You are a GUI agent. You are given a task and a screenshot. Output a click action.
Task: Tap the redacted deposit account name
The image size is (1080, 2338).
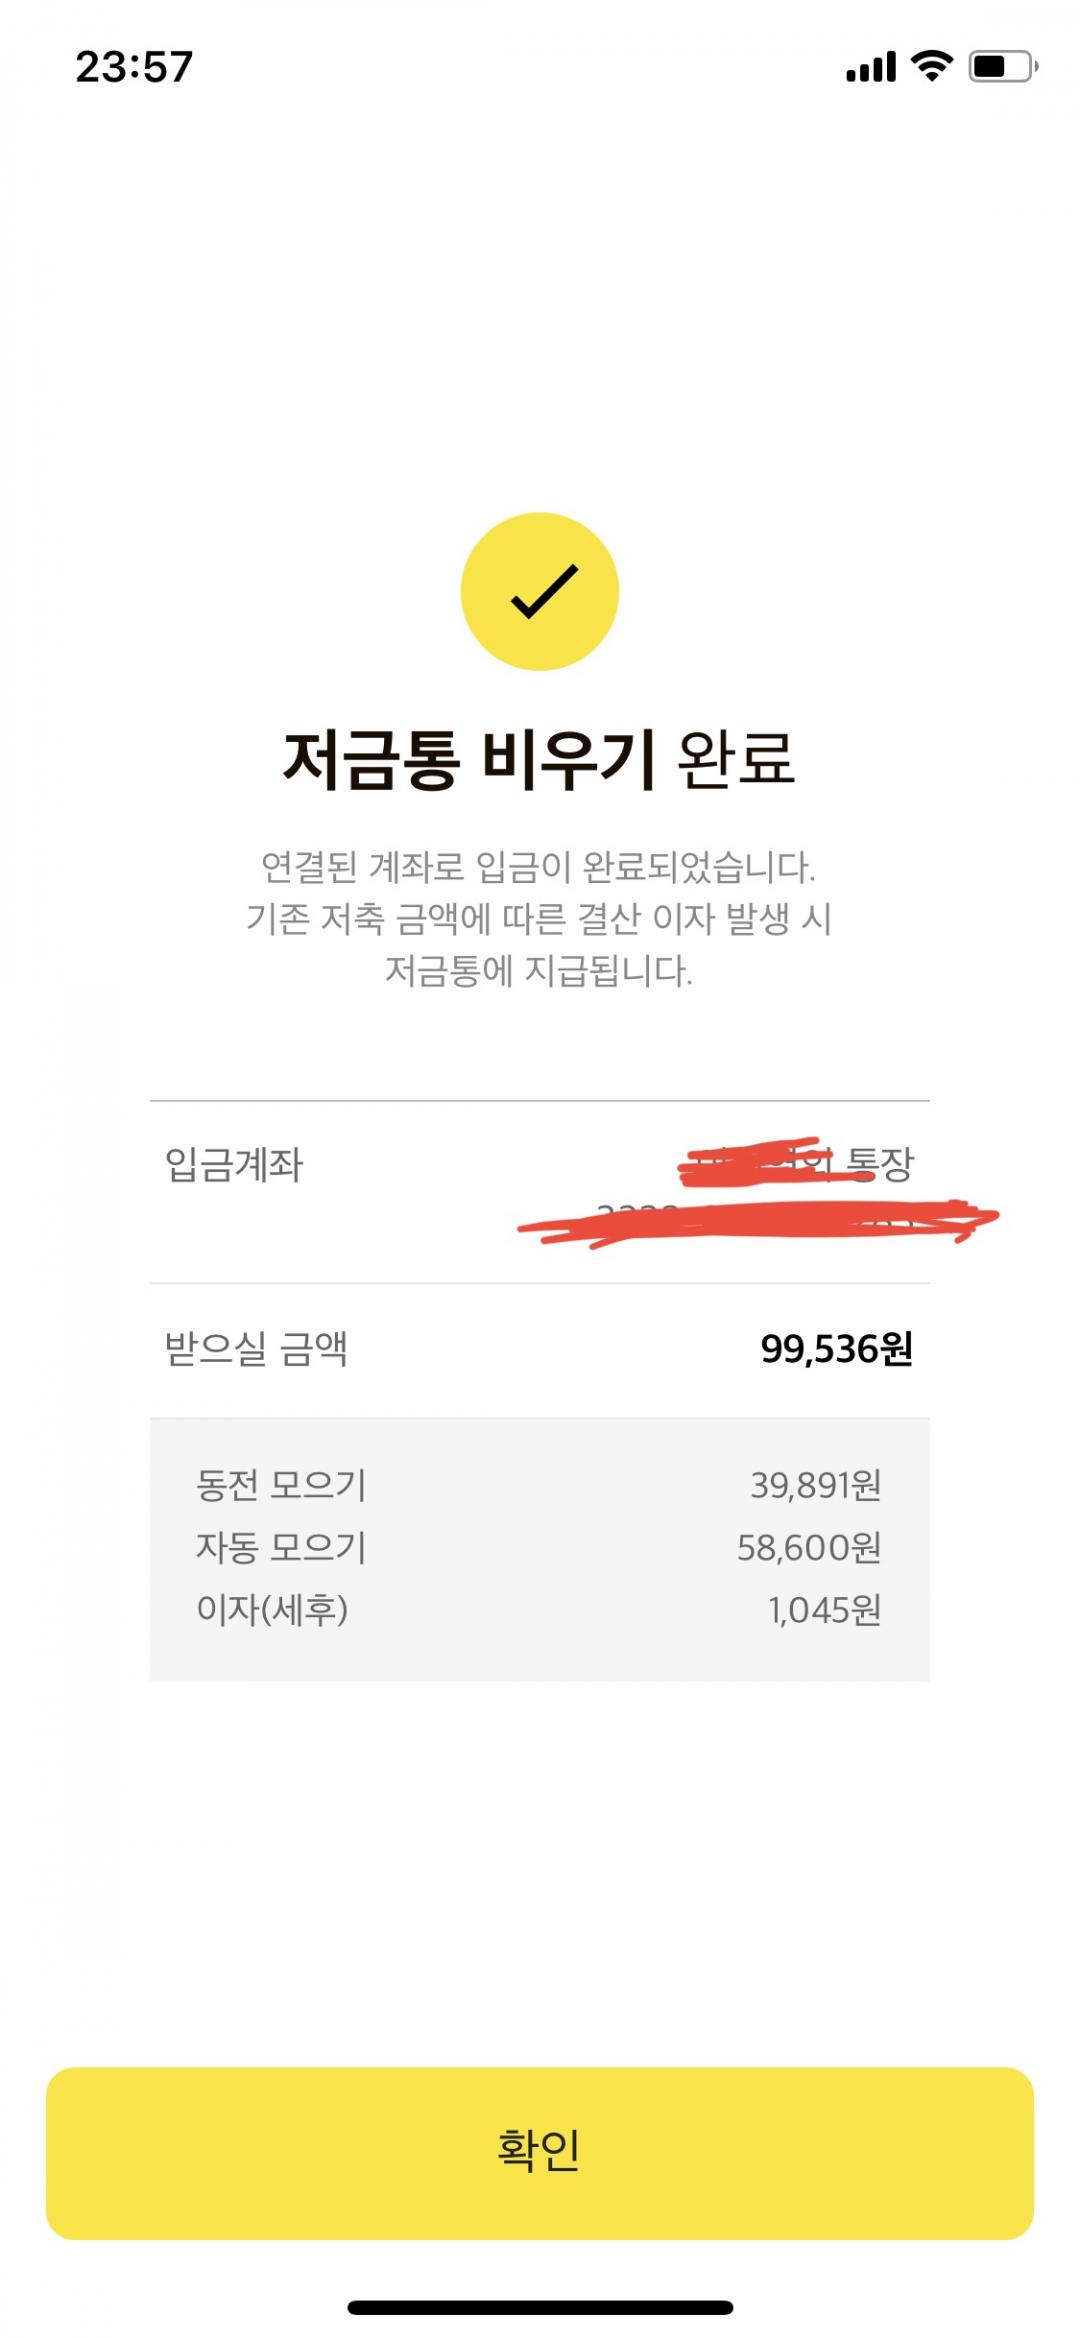pyautogui.click(x=796, y=1163)
